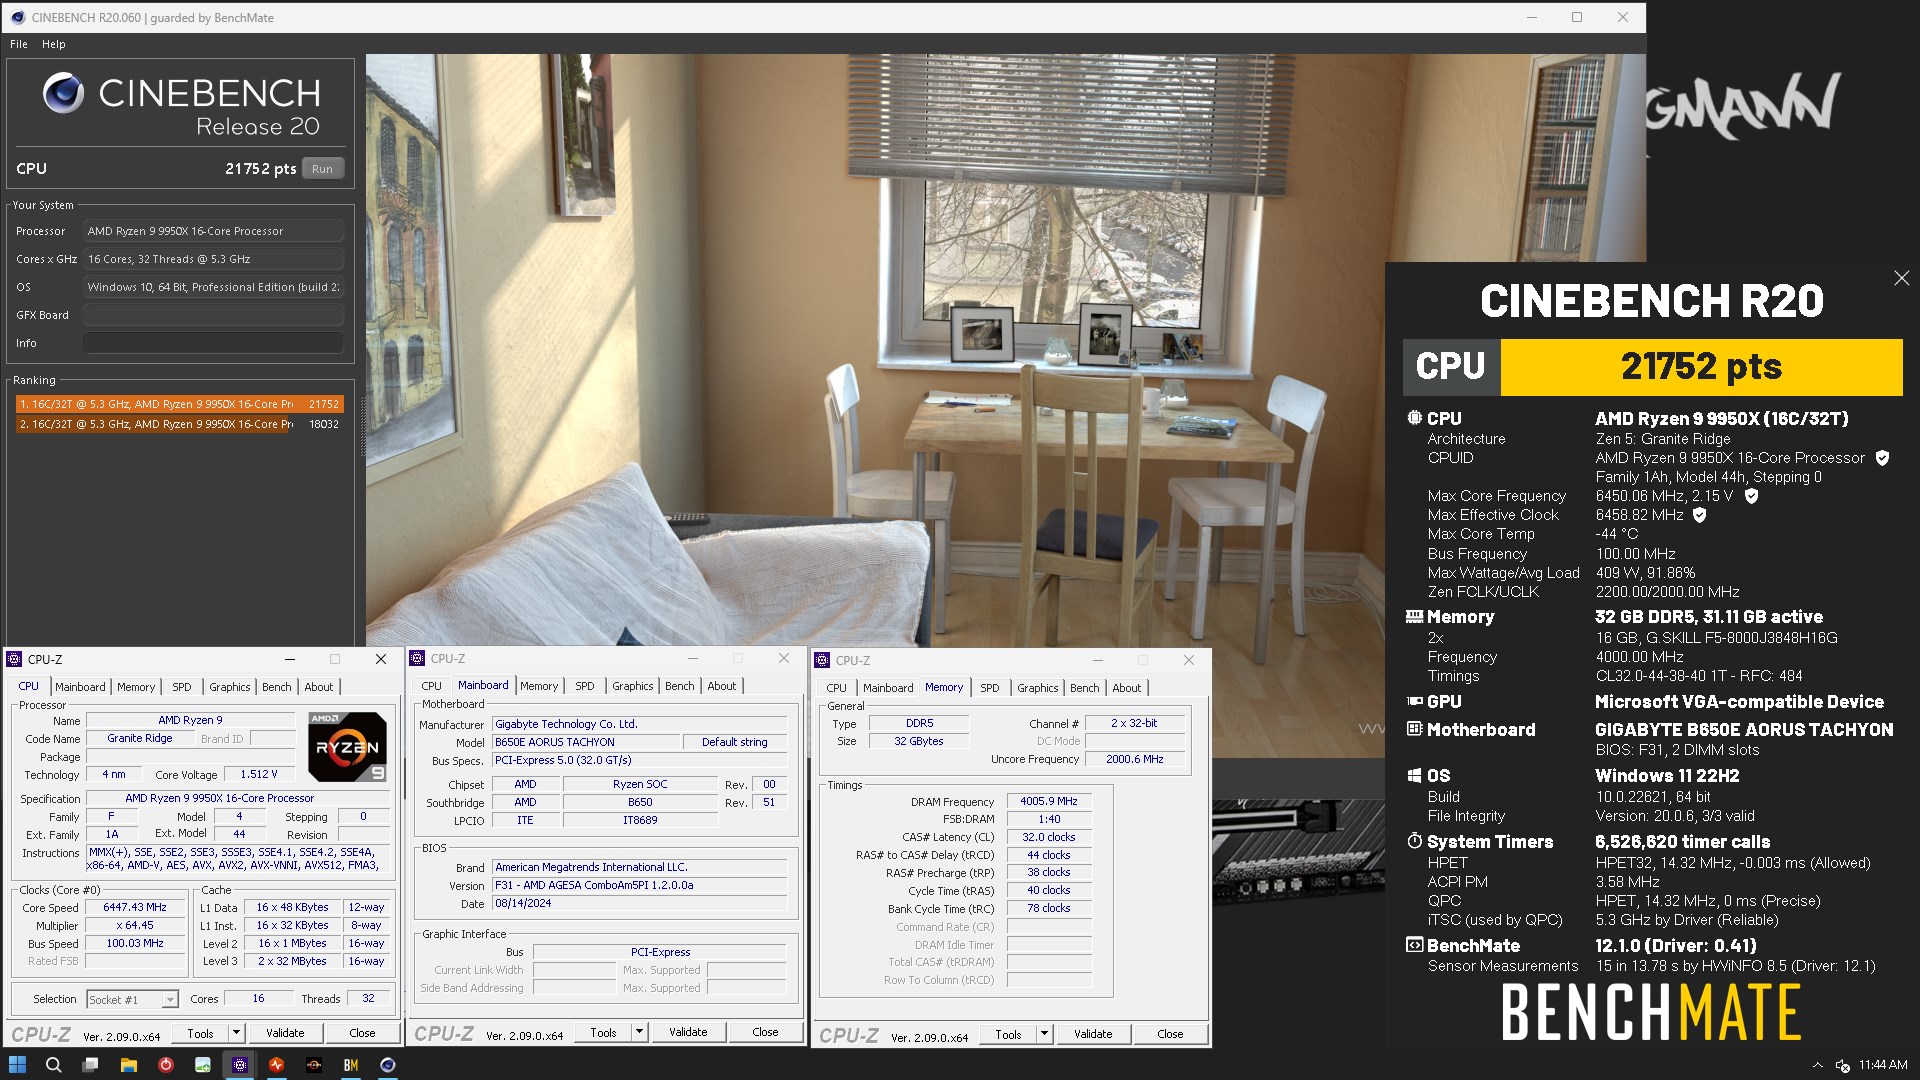Switch to CPU-Z via taskbar icon
The height and width of the screenshot is (1080, 1920).
(x=240, y=1065)
